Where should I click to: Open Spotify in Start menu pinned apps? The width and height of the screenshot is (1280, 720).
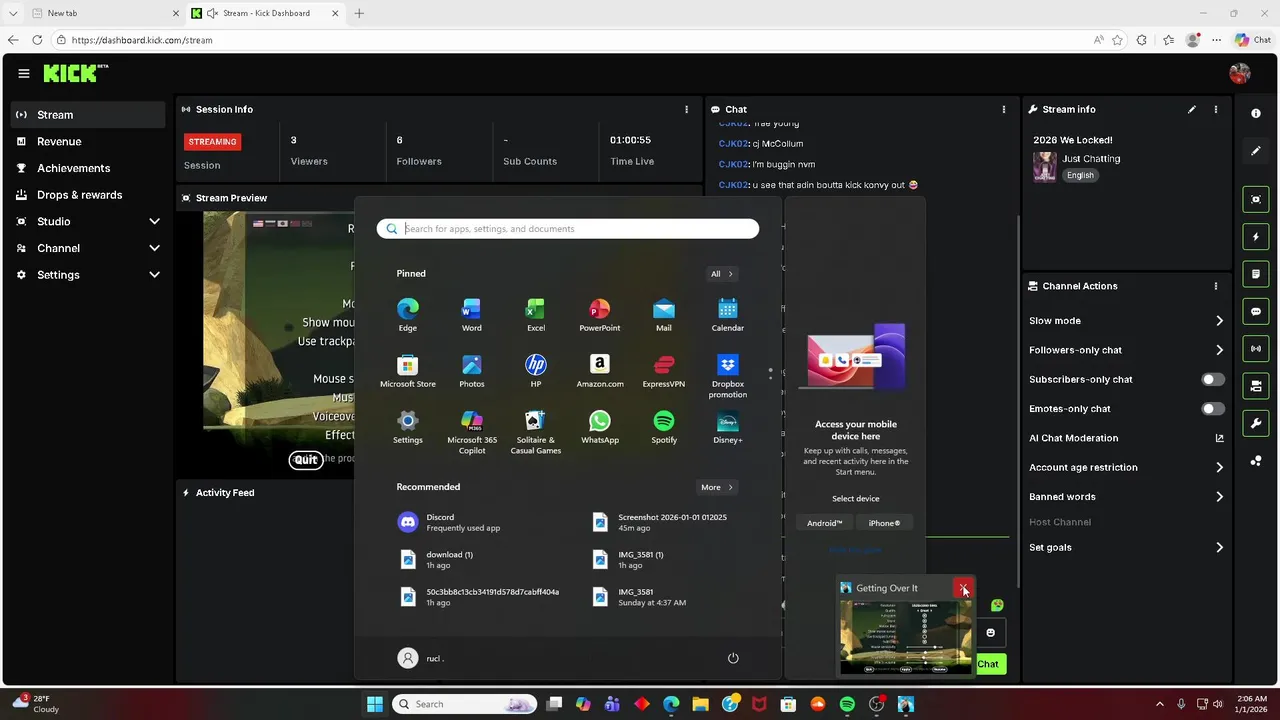(x=664, y=426)
